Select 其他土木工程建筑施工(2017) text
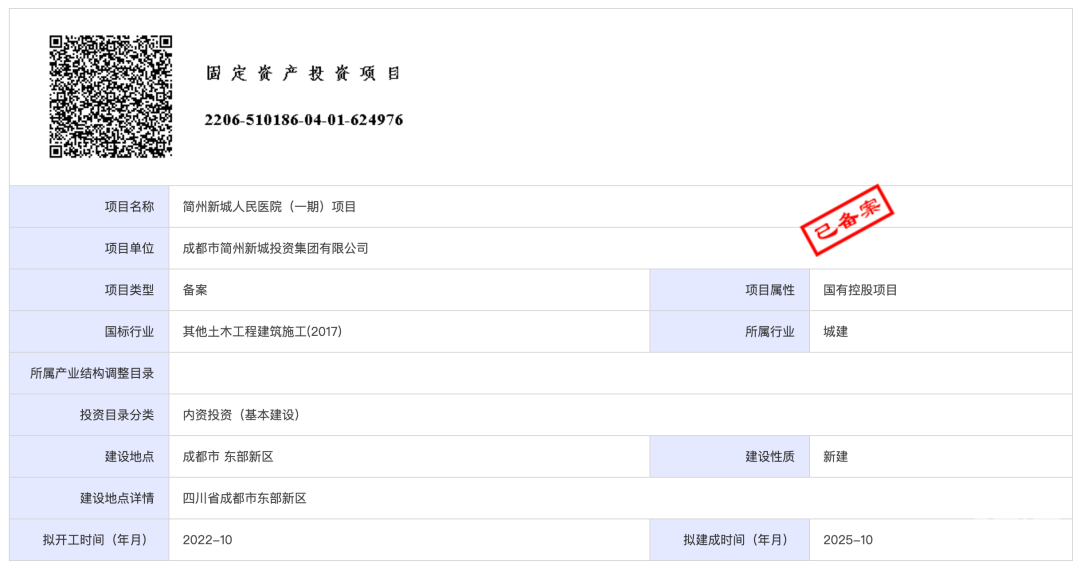Image resolution: width=1080 pixels, height=569 pixels. click(x=262, y=331)
